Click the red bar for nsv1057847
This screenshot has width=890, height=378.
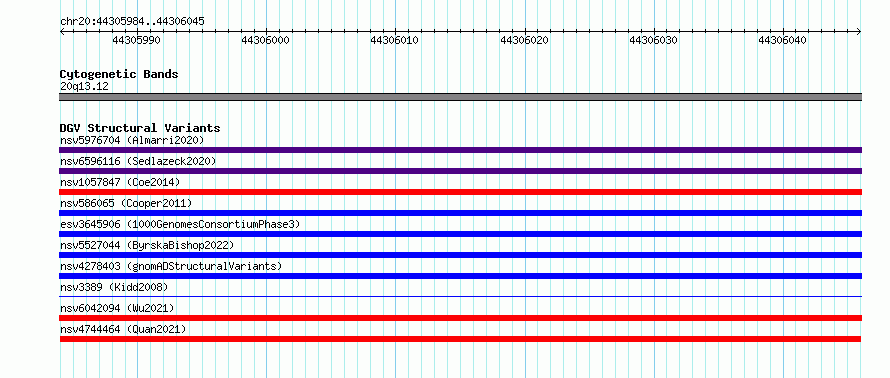(460, 192)
